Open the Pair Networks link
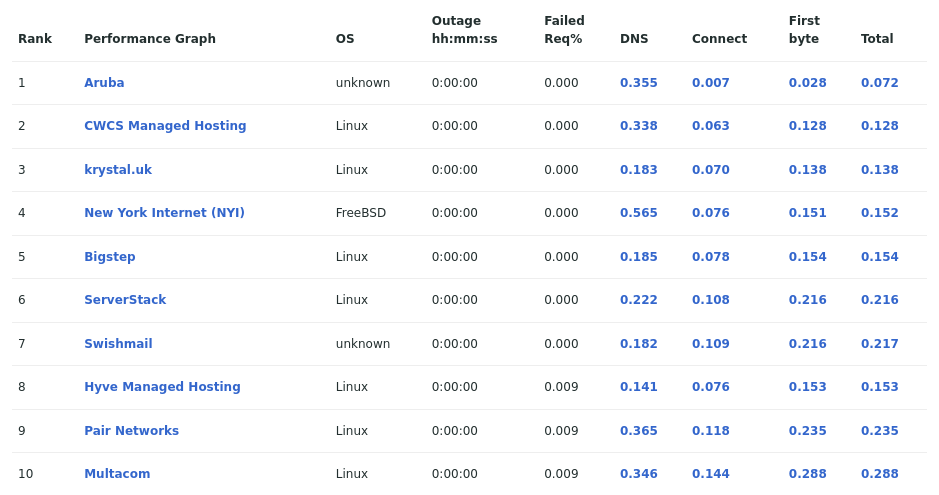Image resolution: width=939 pixels, height=495 pixels. pos(132,430)
